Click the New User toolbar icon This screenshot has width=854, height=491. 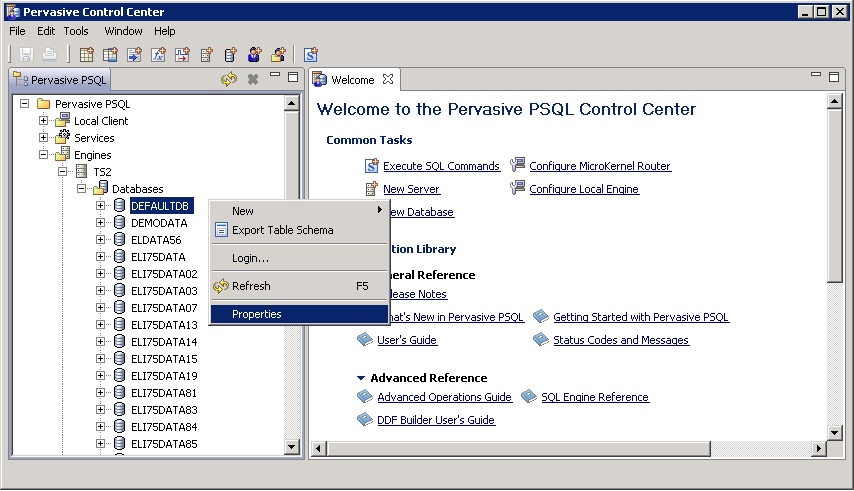tap(254, 54)
